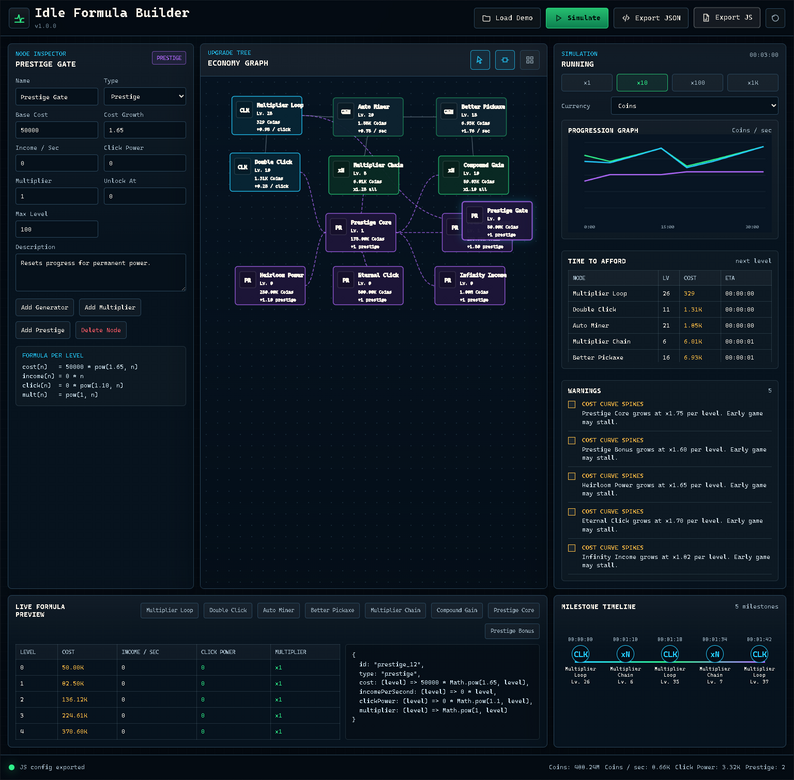794x780 pixels.
Task: Check the Eternal Click cost curve warning
Action: (572, 512)
